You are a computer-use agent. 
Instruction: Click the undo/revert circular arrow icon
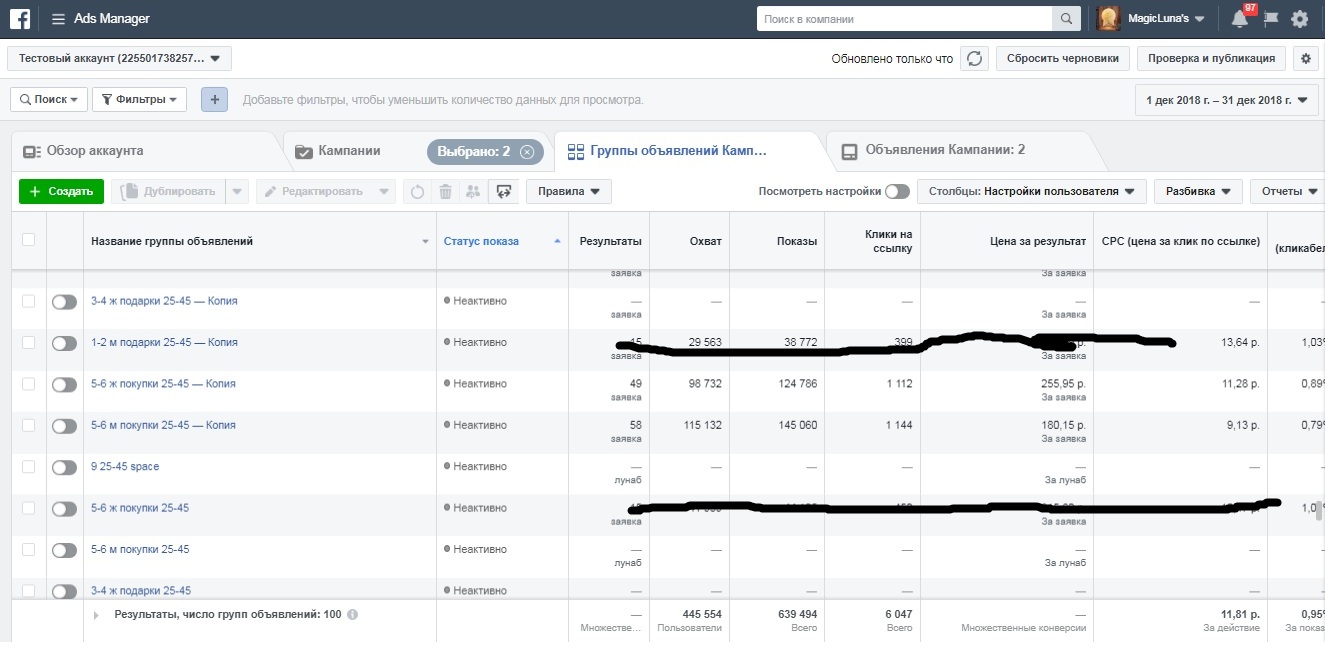[417, 191]
